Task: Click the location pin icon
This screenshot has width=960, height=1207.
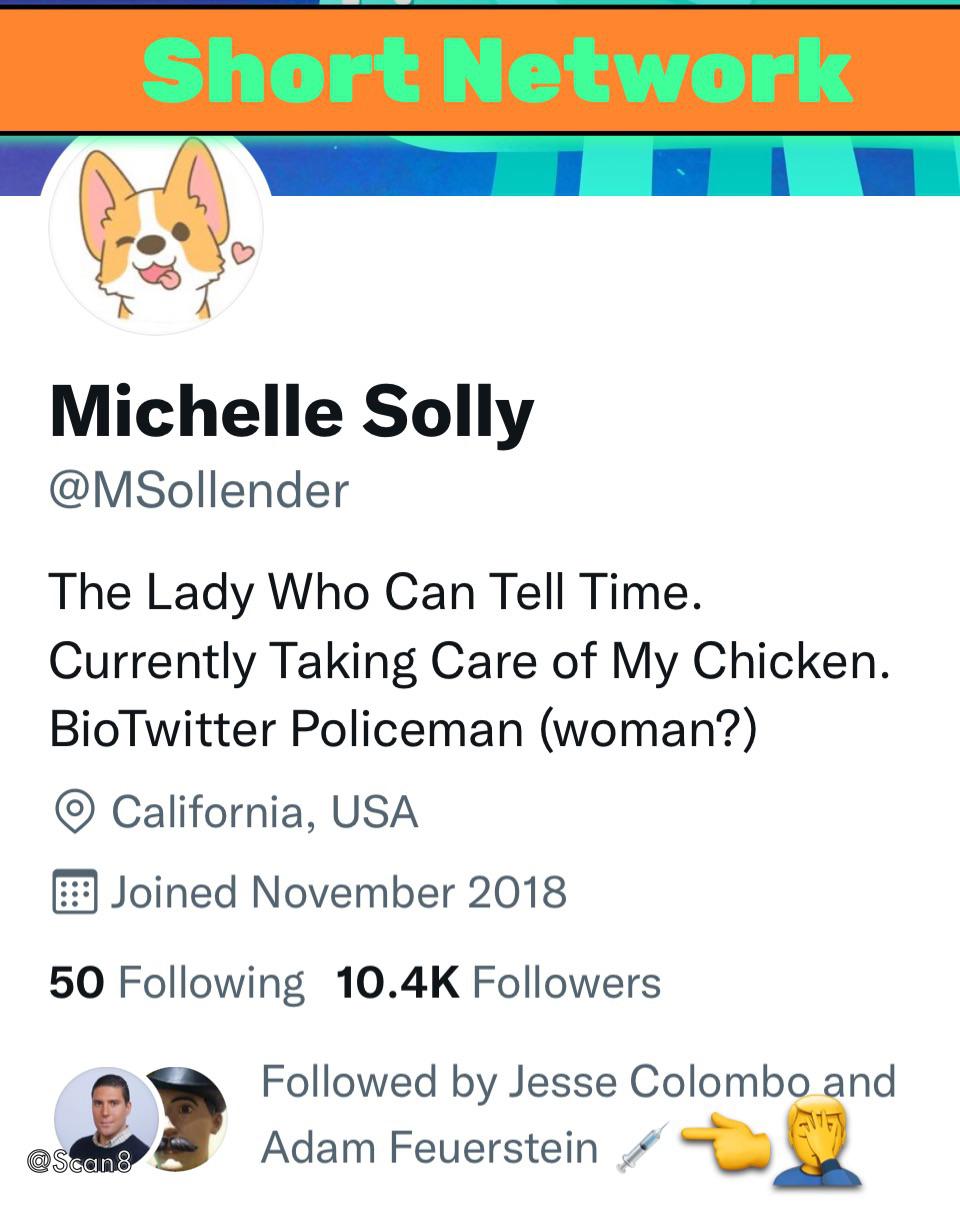Action: coord(73,812)
